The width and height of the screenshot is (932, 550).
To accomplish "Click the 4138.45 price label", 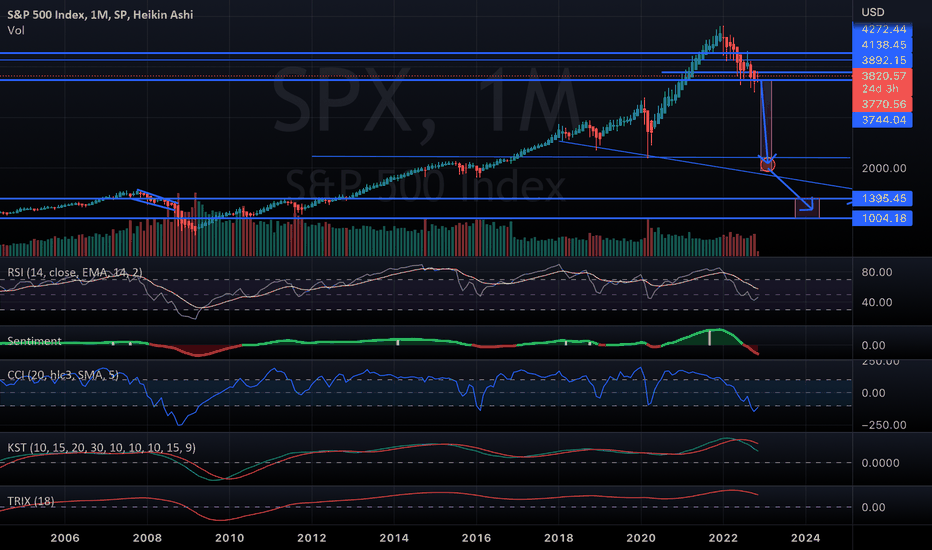I will 883,45.
